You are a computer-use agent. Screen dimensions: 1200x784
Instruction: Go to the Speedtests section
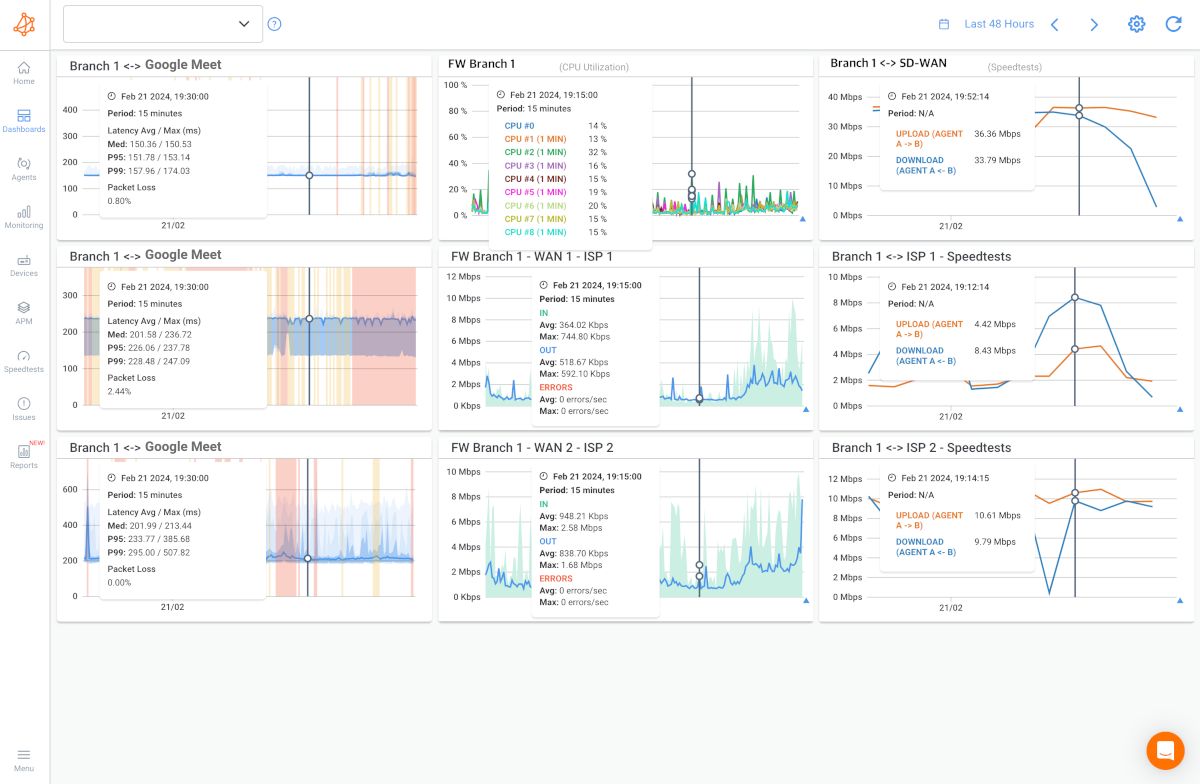(24, 360)
